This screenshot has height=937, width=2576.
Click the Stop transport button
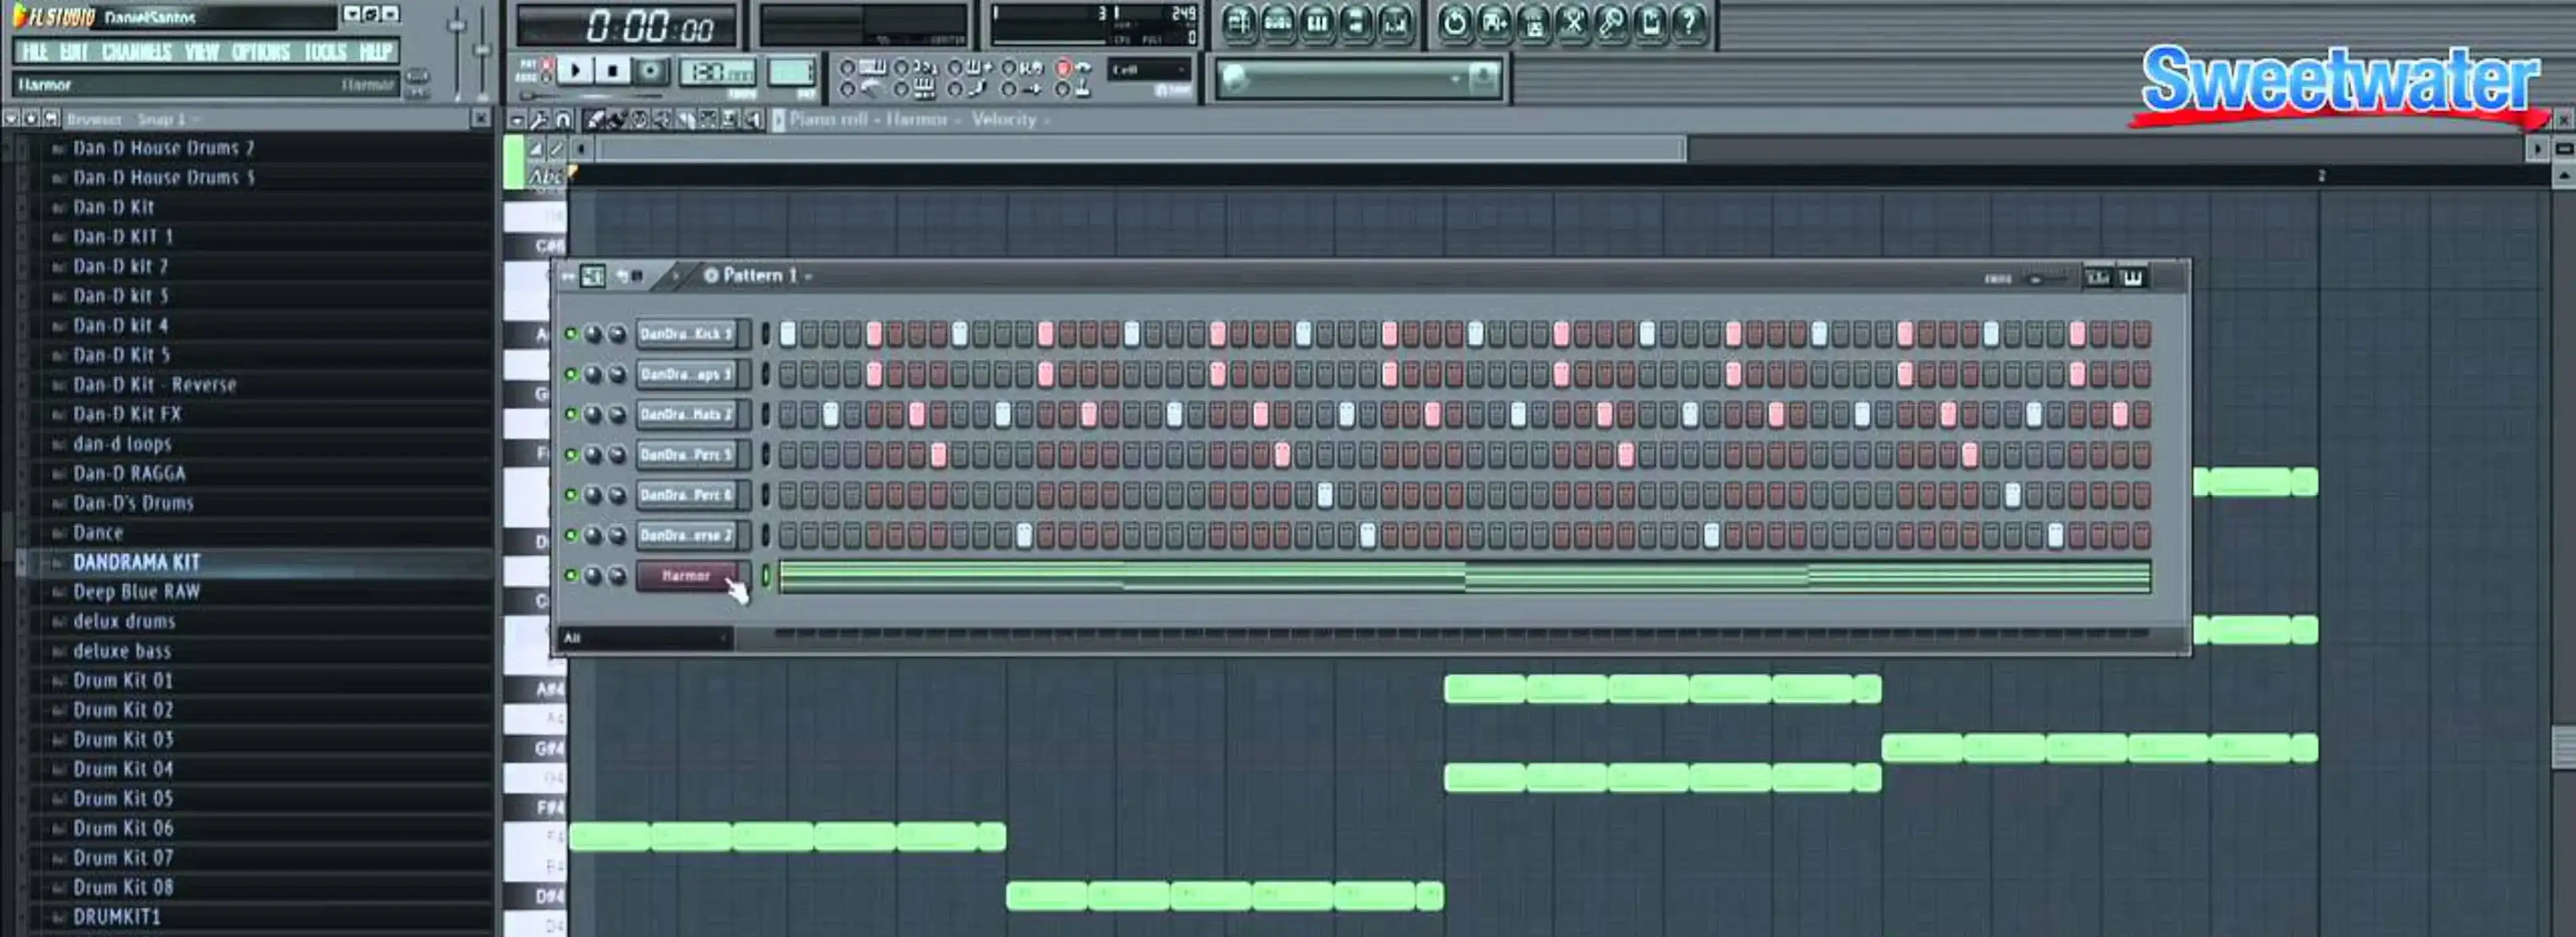[x=612, y=71]
